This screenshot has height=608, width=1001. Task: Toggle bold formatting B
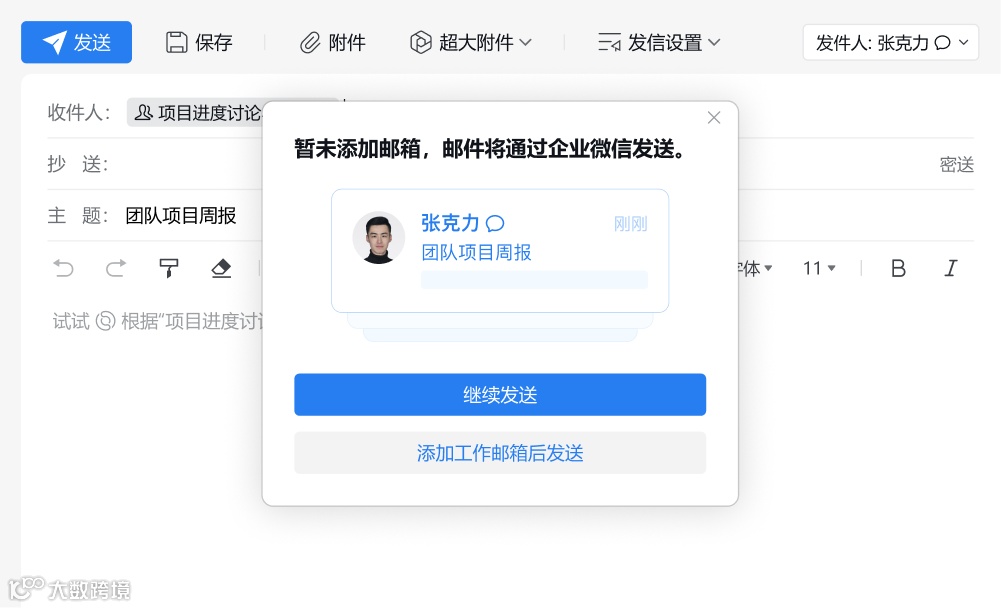click(898, 268)
